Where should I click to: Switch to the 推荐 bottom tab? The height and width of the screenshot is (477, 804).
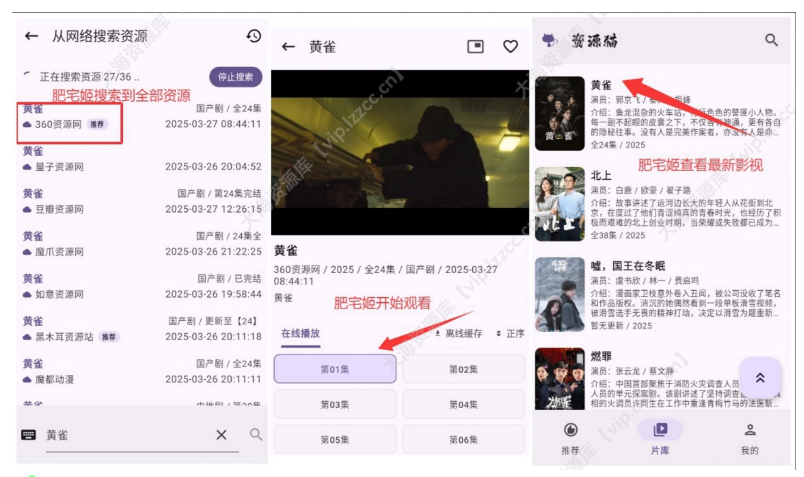[570, 436]
